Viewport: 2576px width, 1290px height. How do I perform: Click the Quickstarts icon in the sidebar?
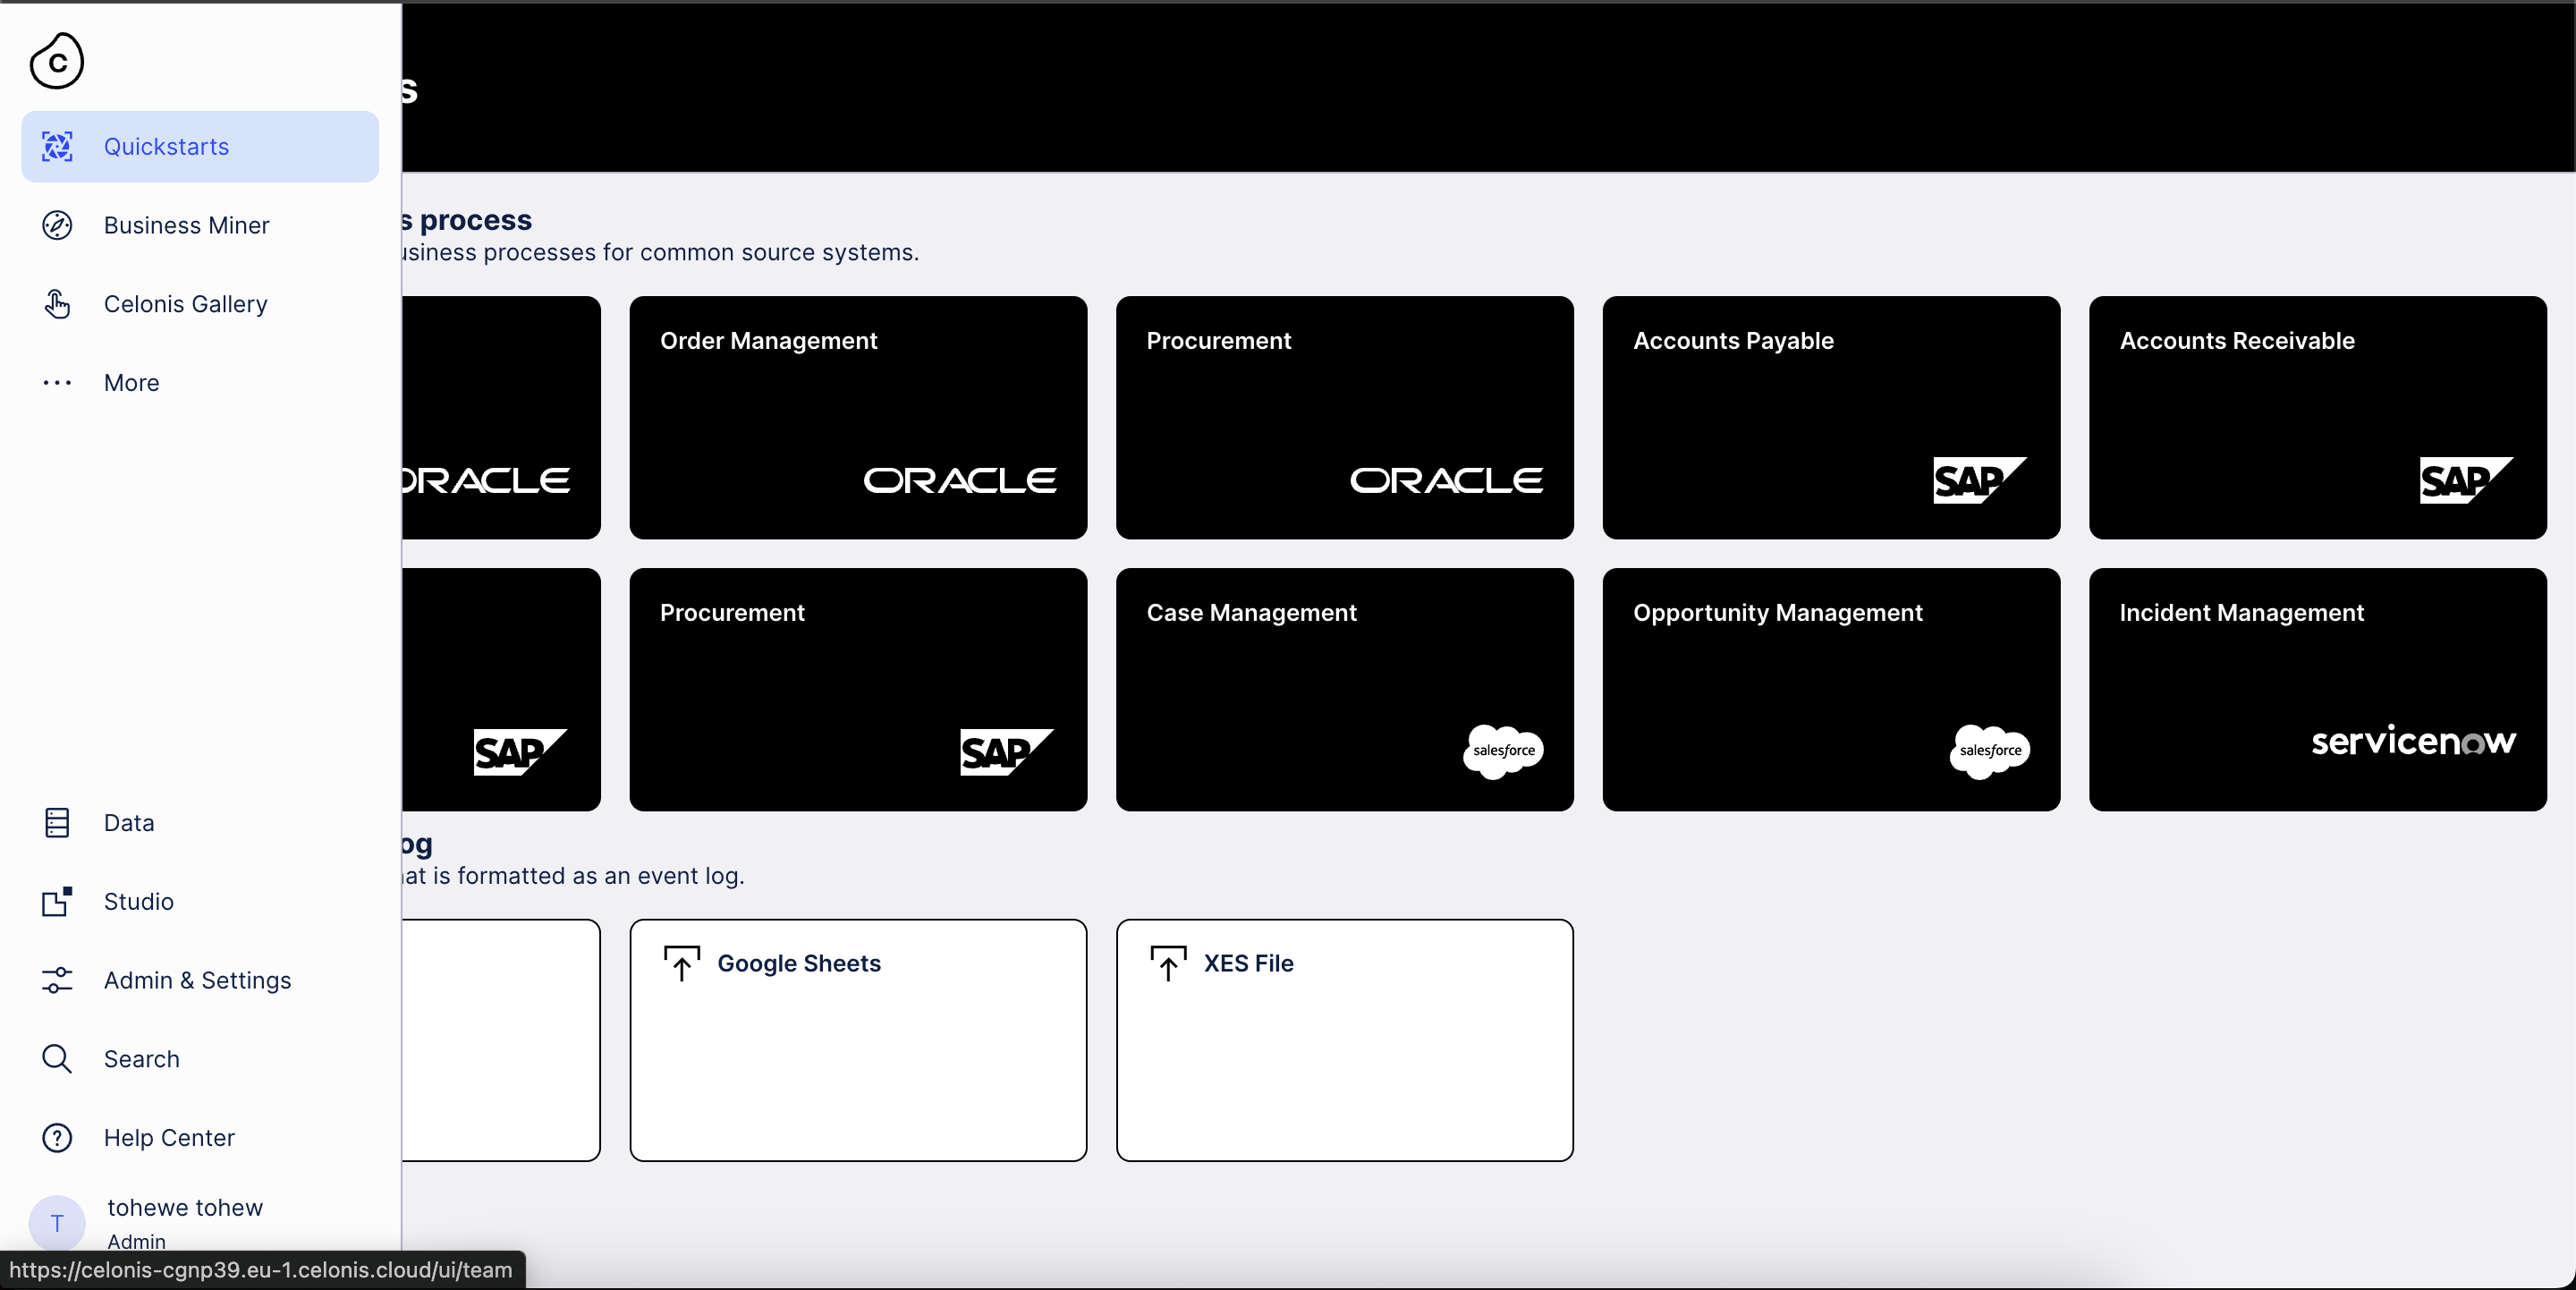57,146
